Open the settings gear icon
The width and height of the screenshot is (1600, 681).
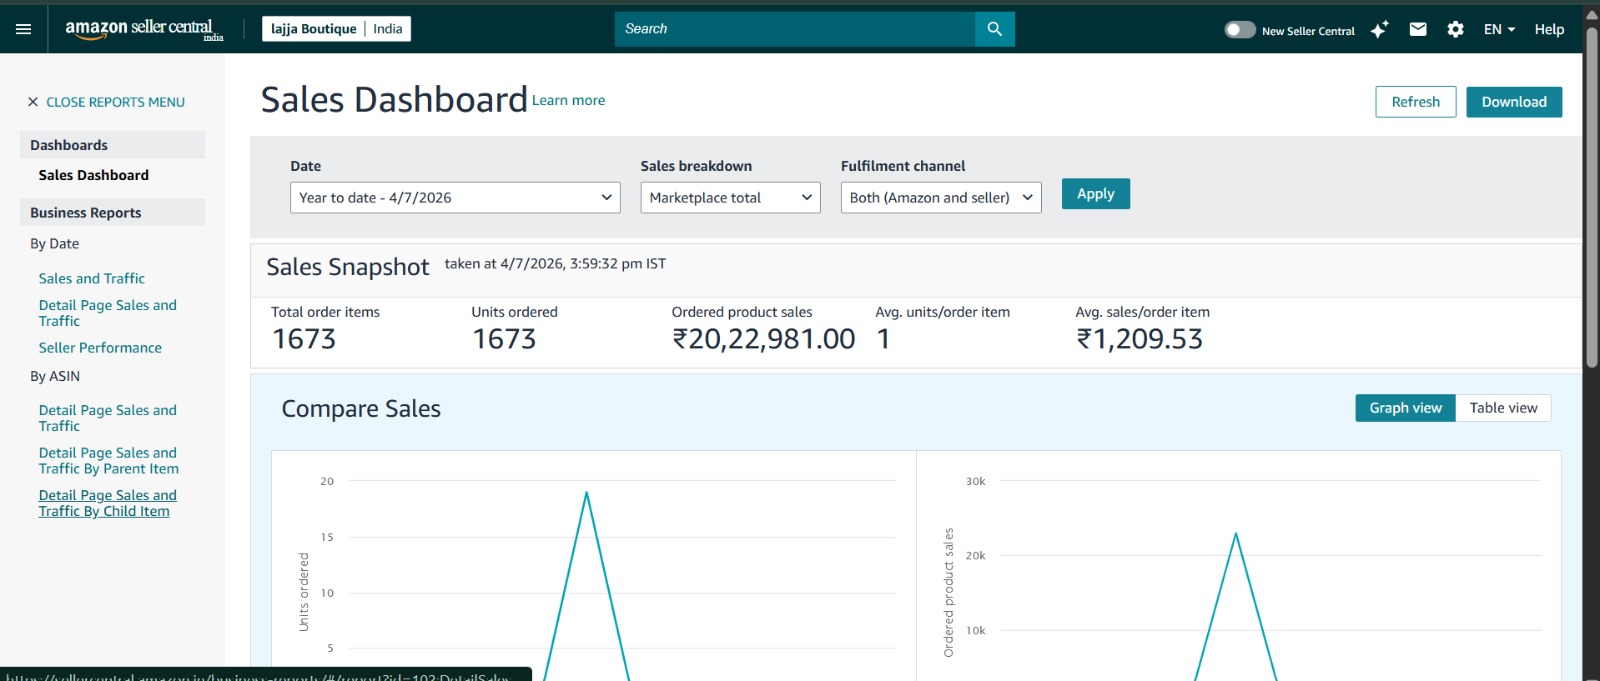click(x=1456, y=29)
